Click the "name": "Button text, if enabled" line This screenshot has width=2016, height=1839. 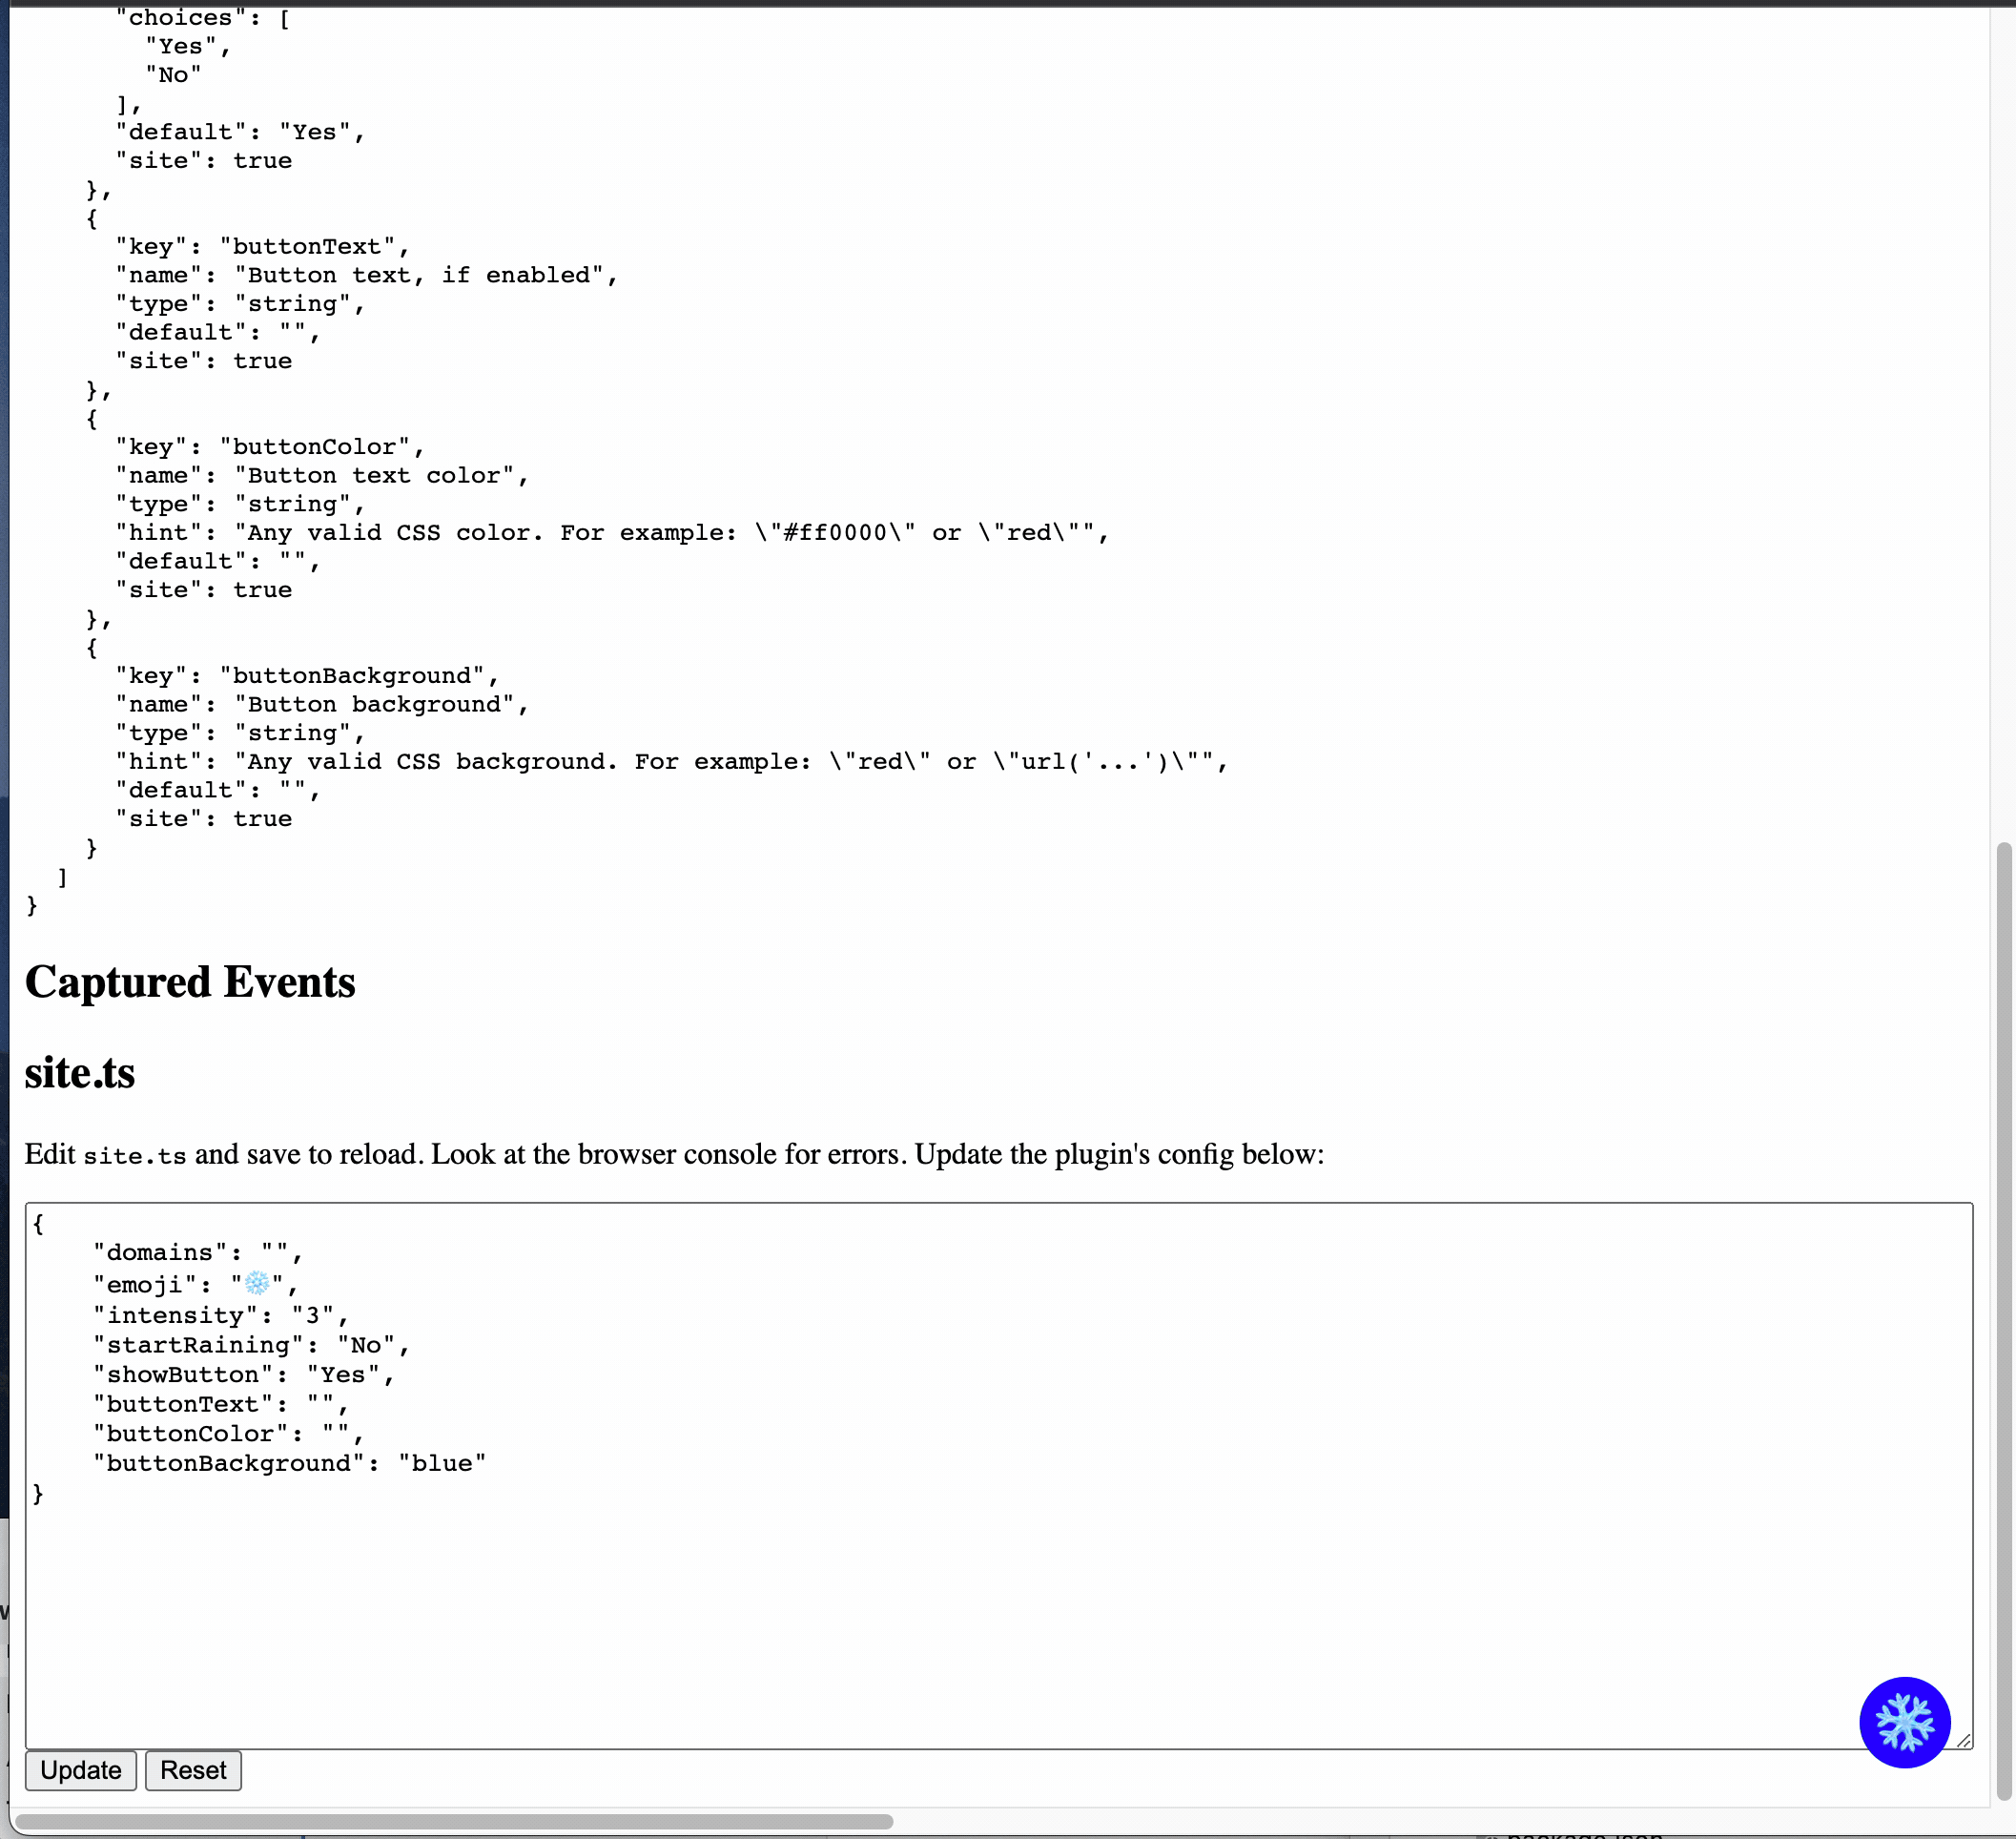tap(367, 275)
